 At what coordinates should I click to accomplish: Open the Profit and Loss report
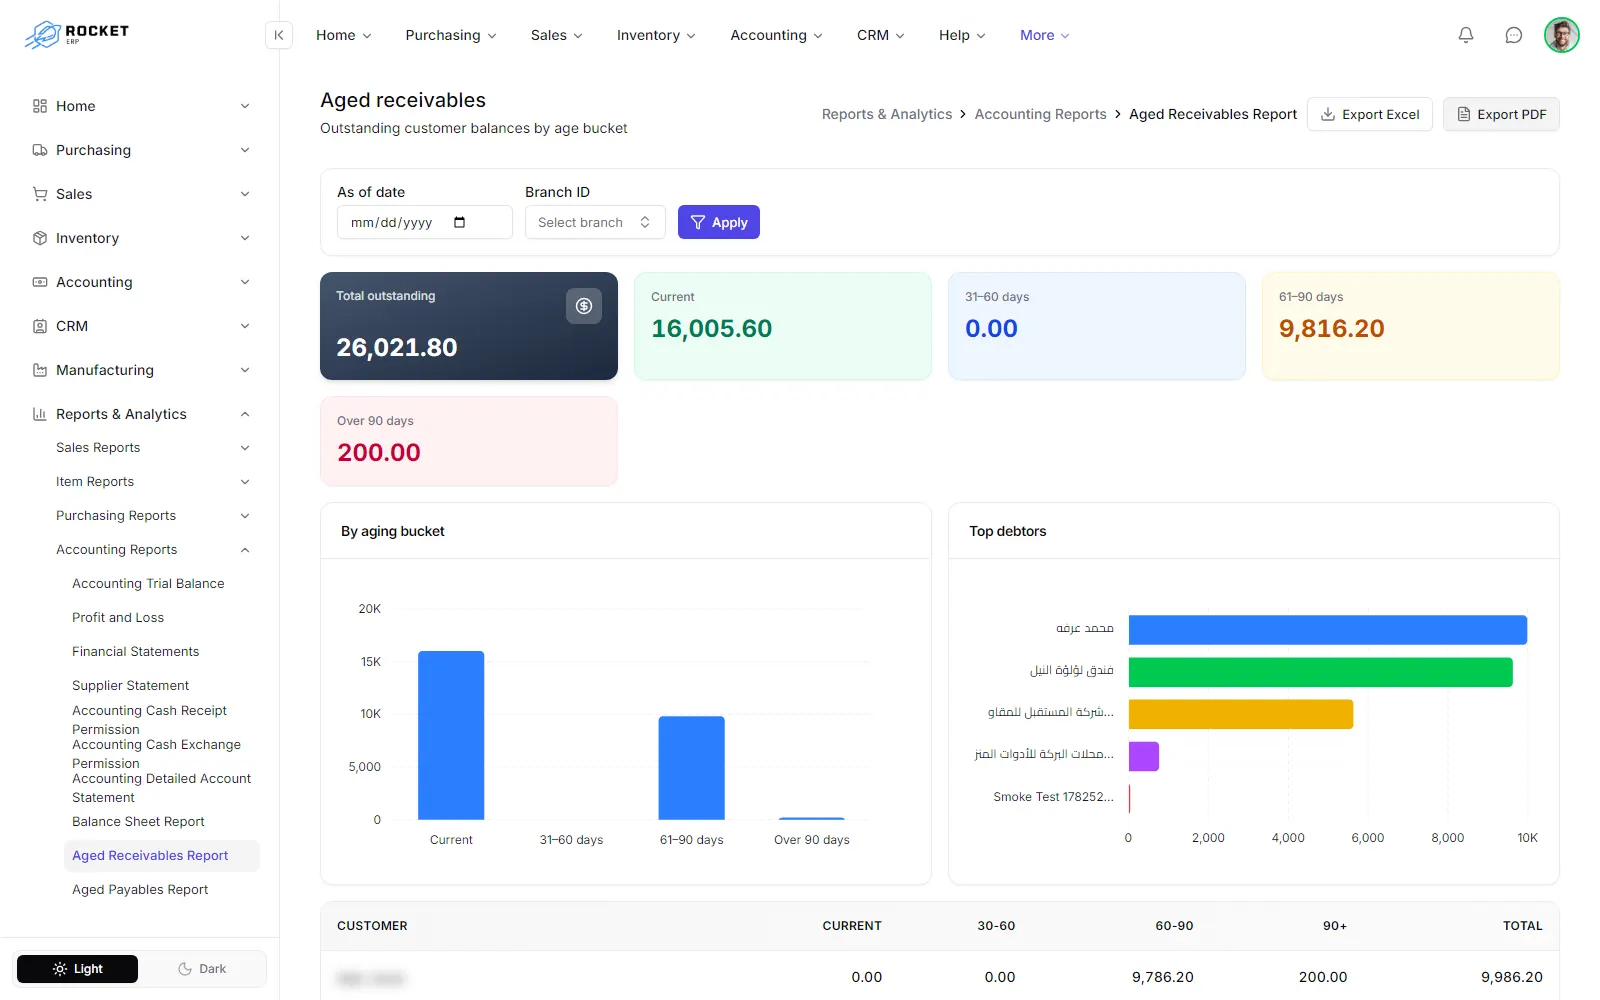(x=118, y=618)
